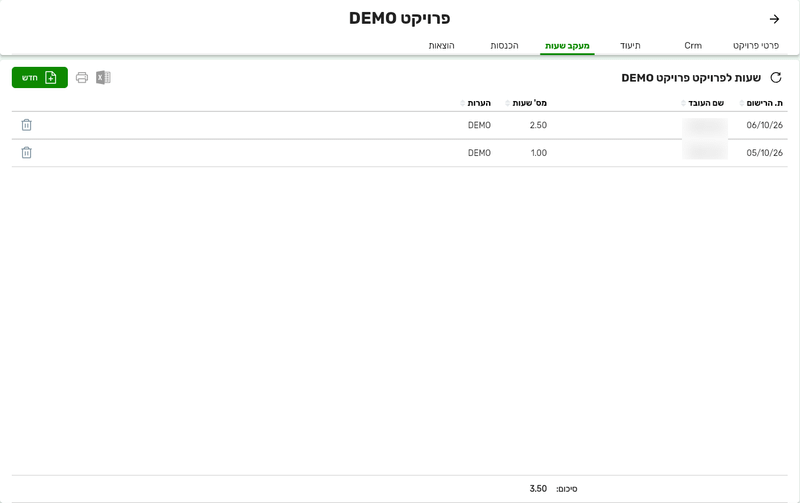800x503 pixels.
Task: Delete the 06/10/26 hours entry
Action: pos(27,125)
